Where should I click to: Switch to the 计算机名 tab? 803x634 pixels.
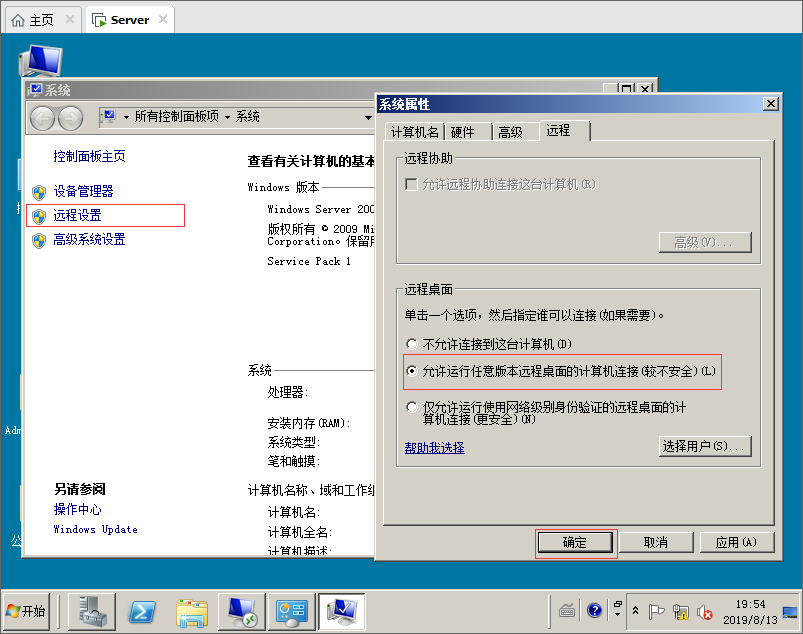414,132
